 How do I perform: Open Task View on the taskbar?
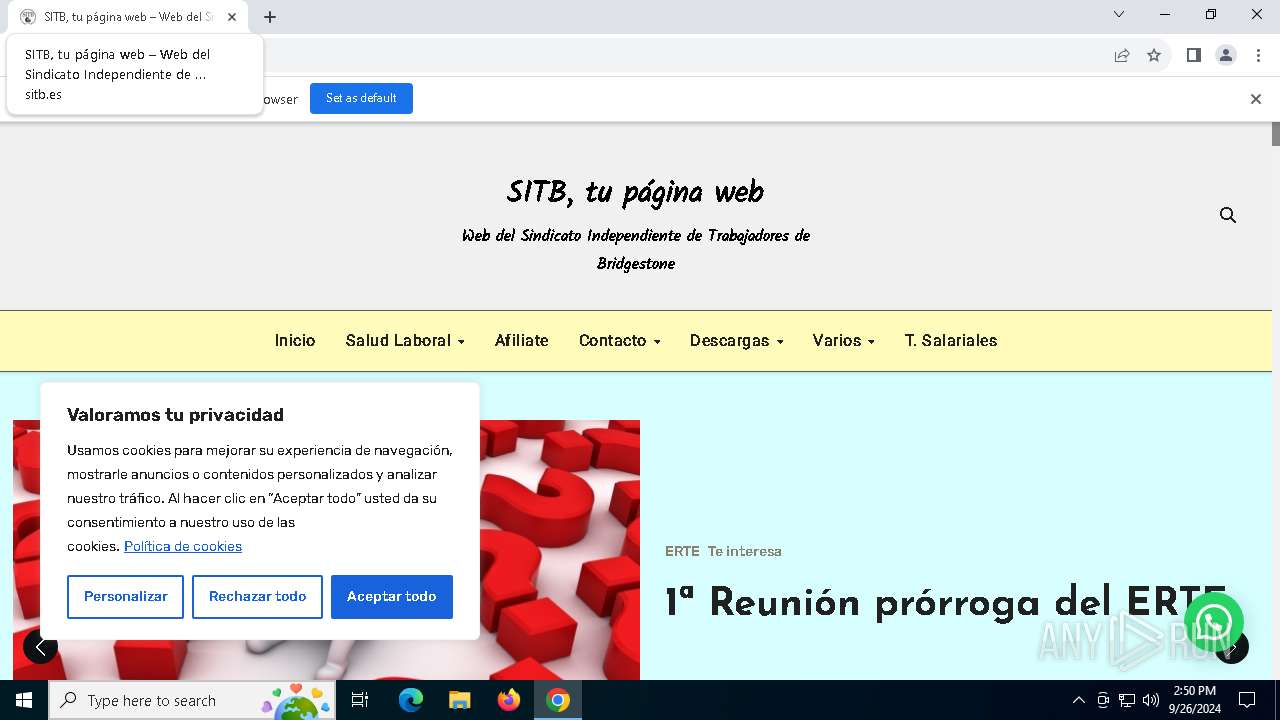[360, 700]
